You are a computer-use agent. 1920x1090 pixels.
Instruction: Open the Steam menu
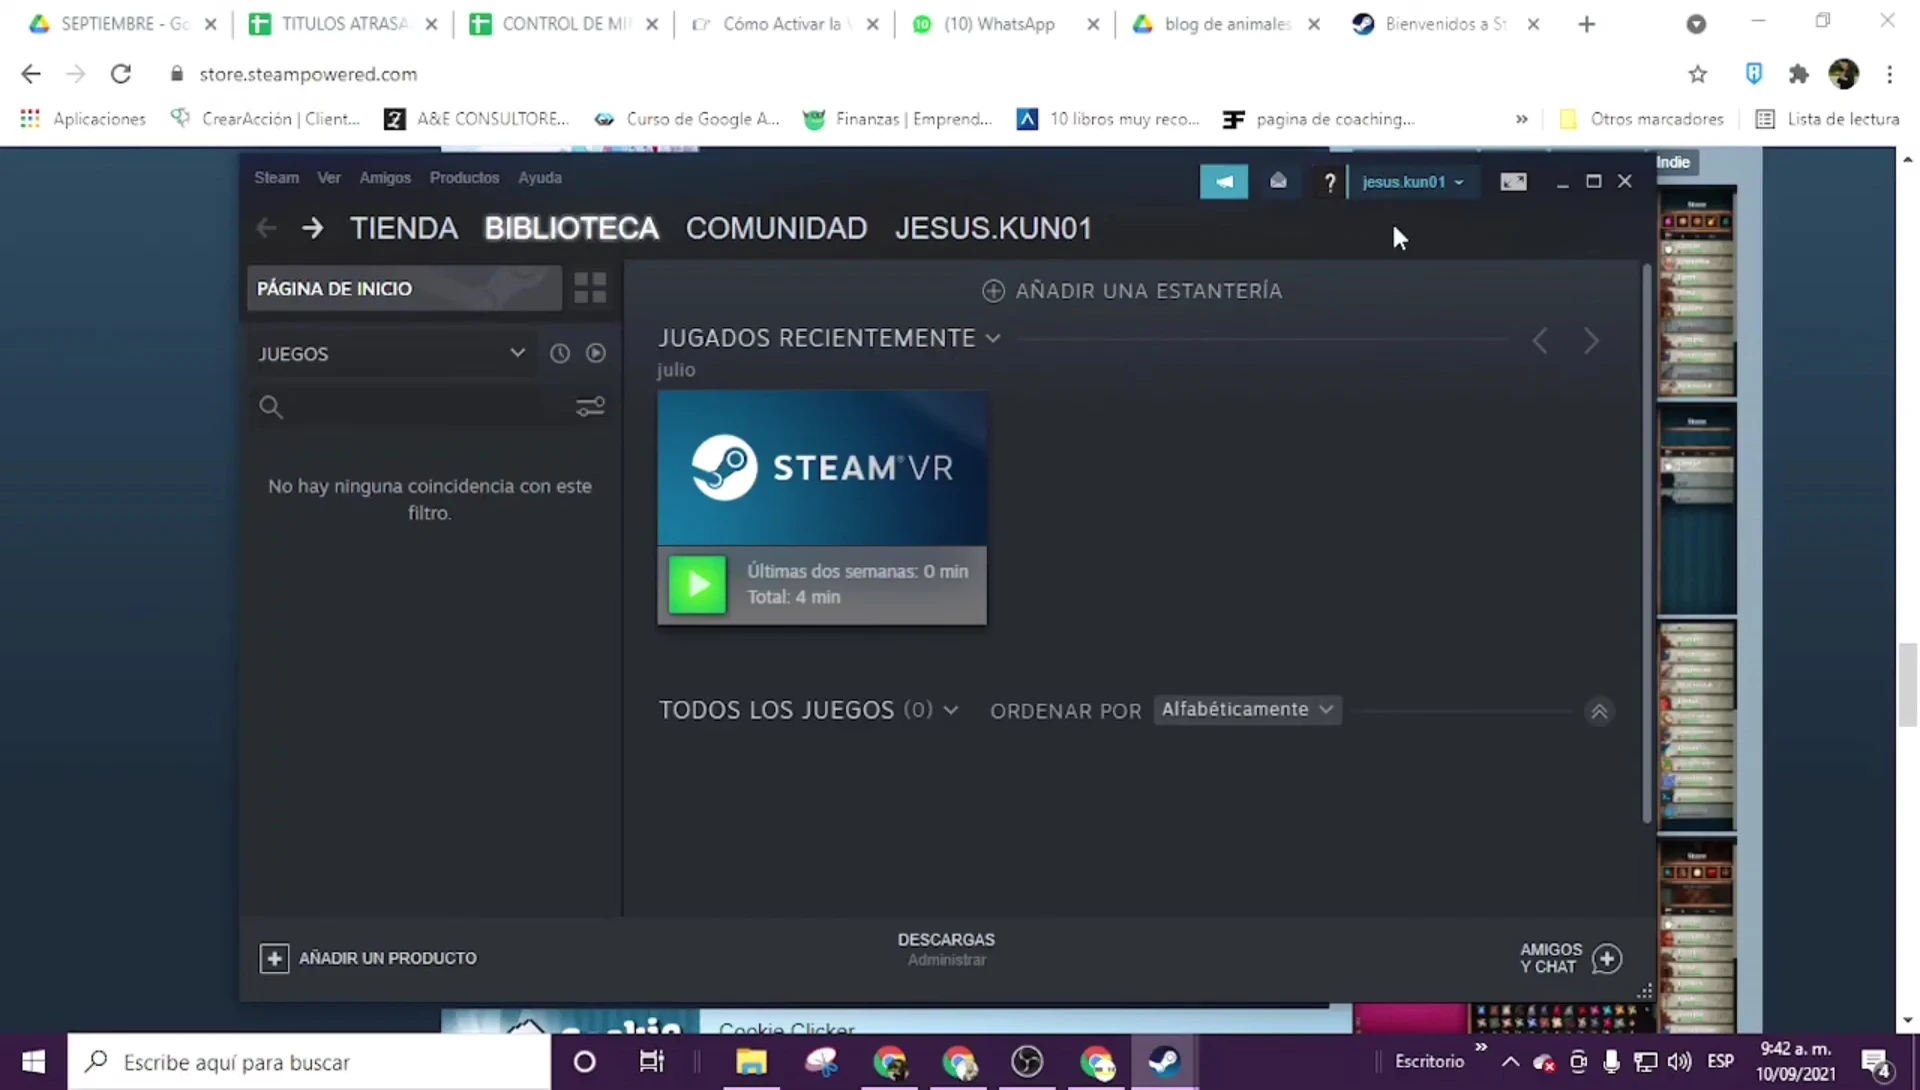[x=276, y=177]
